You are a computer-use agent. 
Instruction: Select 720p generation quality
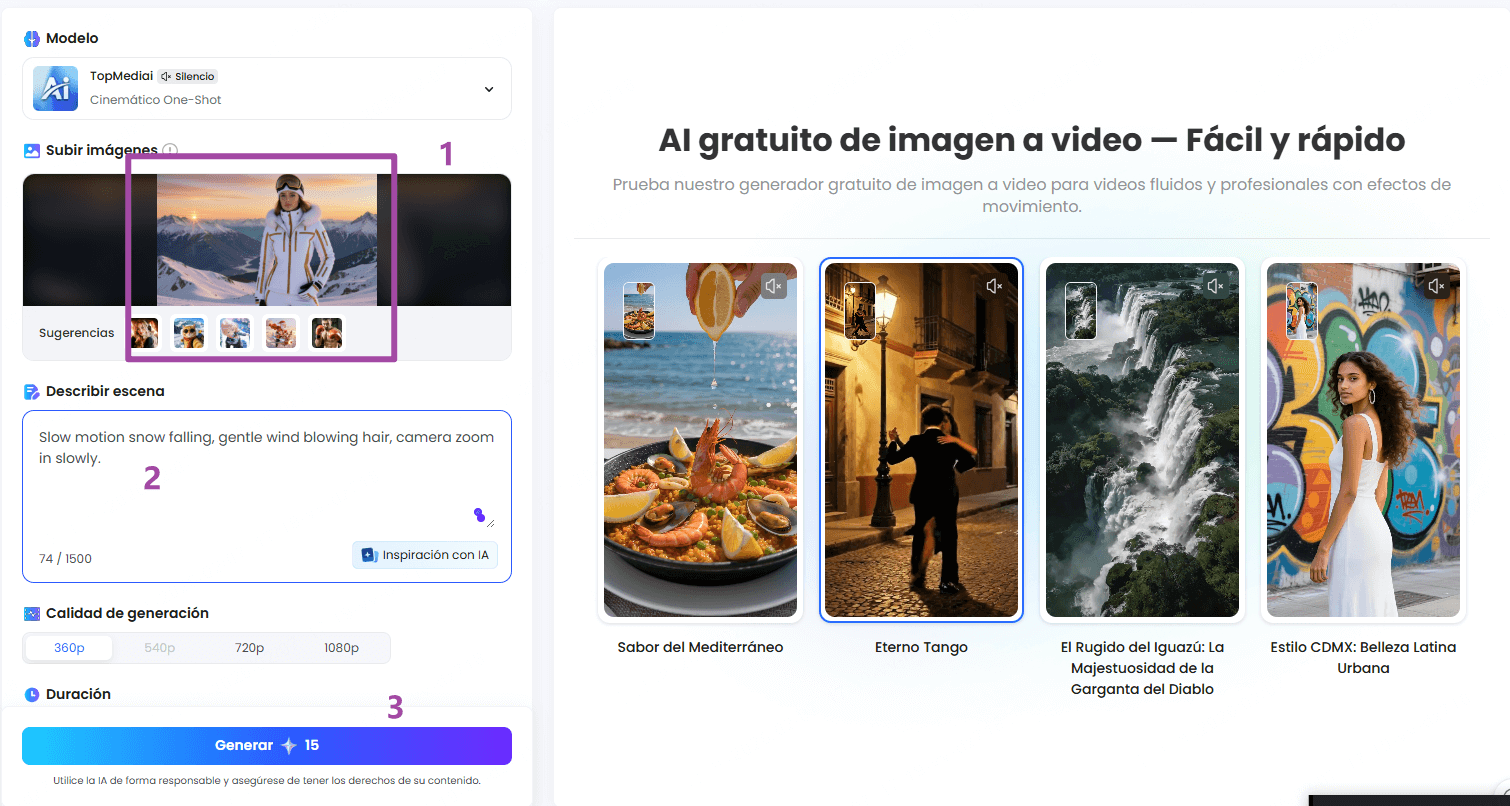250,647
